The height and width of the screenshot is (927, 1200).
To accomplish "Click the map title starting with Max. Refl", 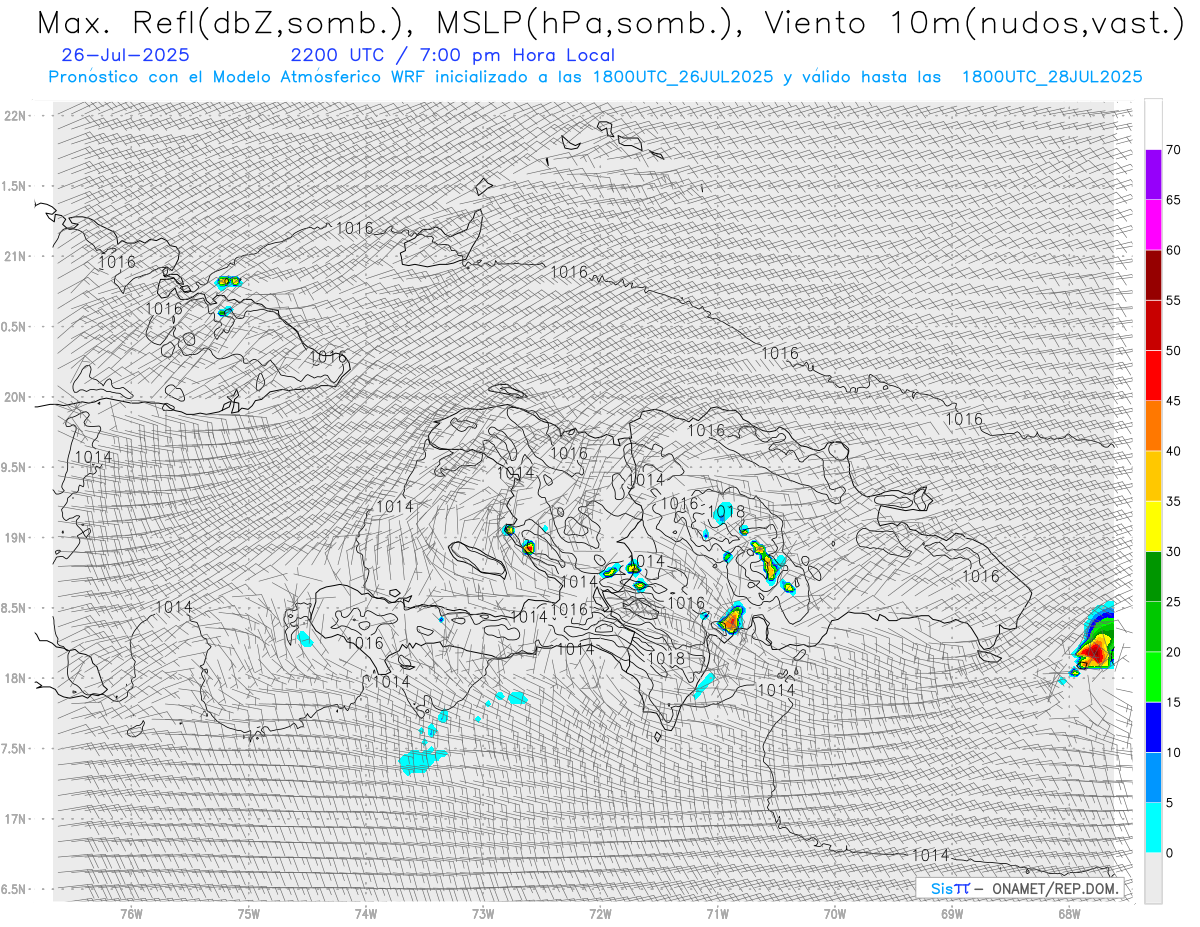I will (x=611, y=23).
